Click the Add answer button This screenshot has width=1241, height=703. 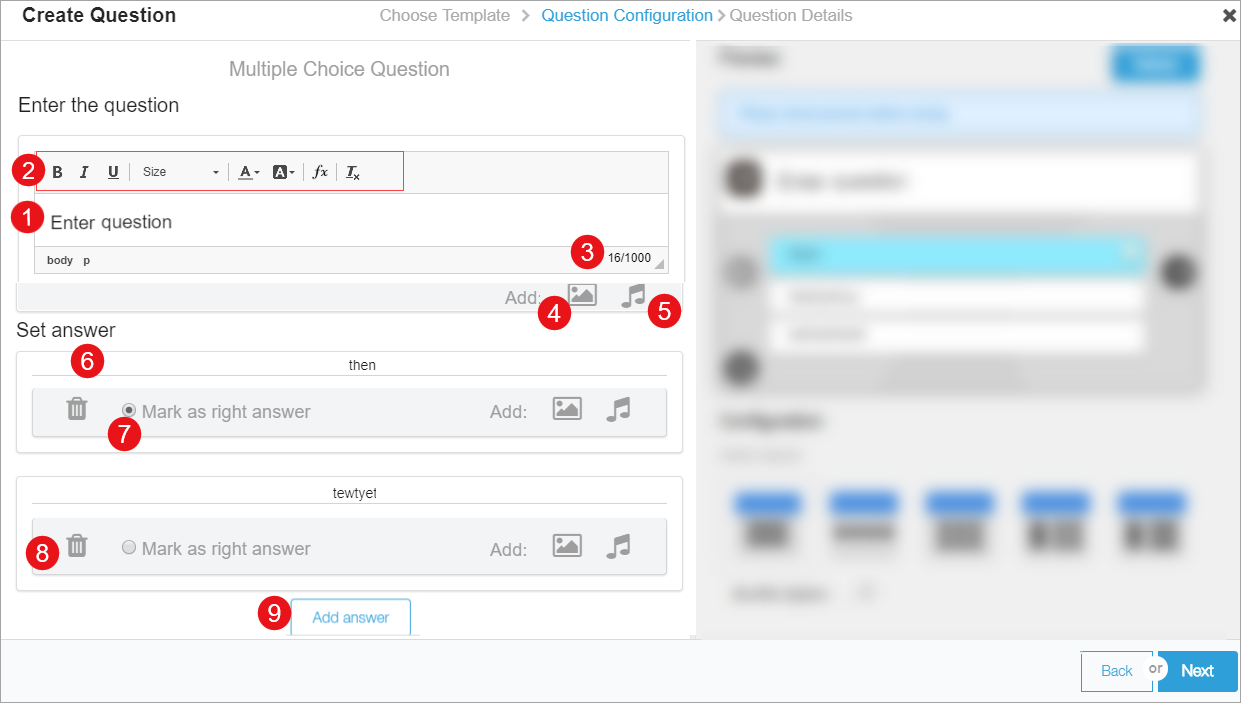coord(350,617)
